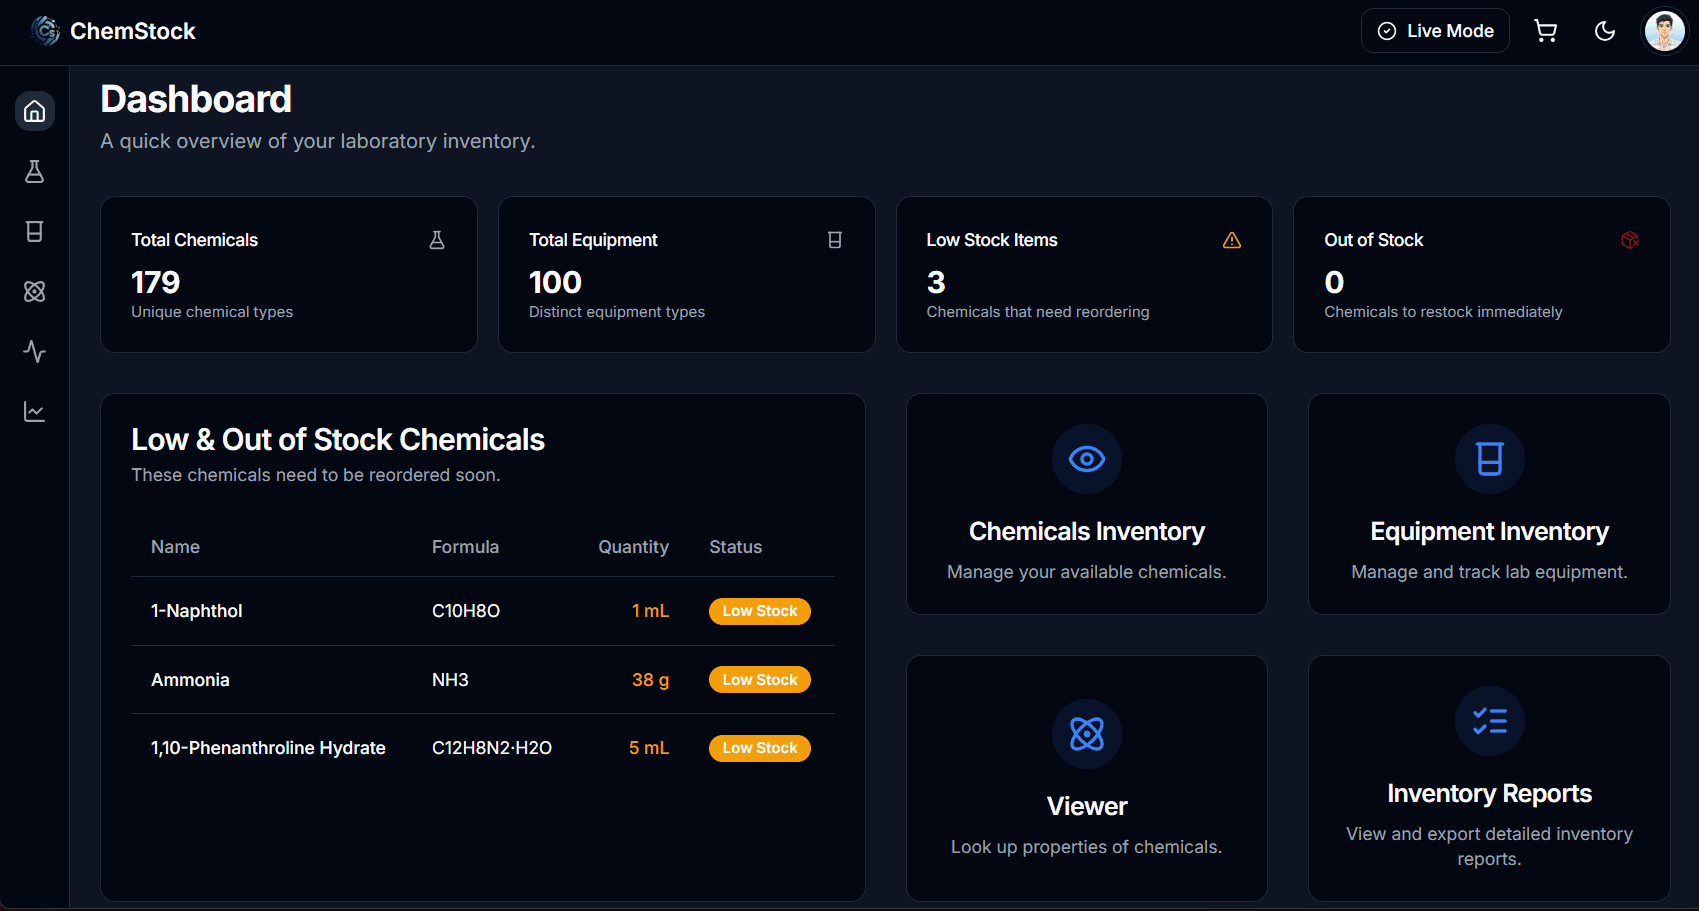
Task: Click the ChemStock brand name
Action: coord(133,31)
